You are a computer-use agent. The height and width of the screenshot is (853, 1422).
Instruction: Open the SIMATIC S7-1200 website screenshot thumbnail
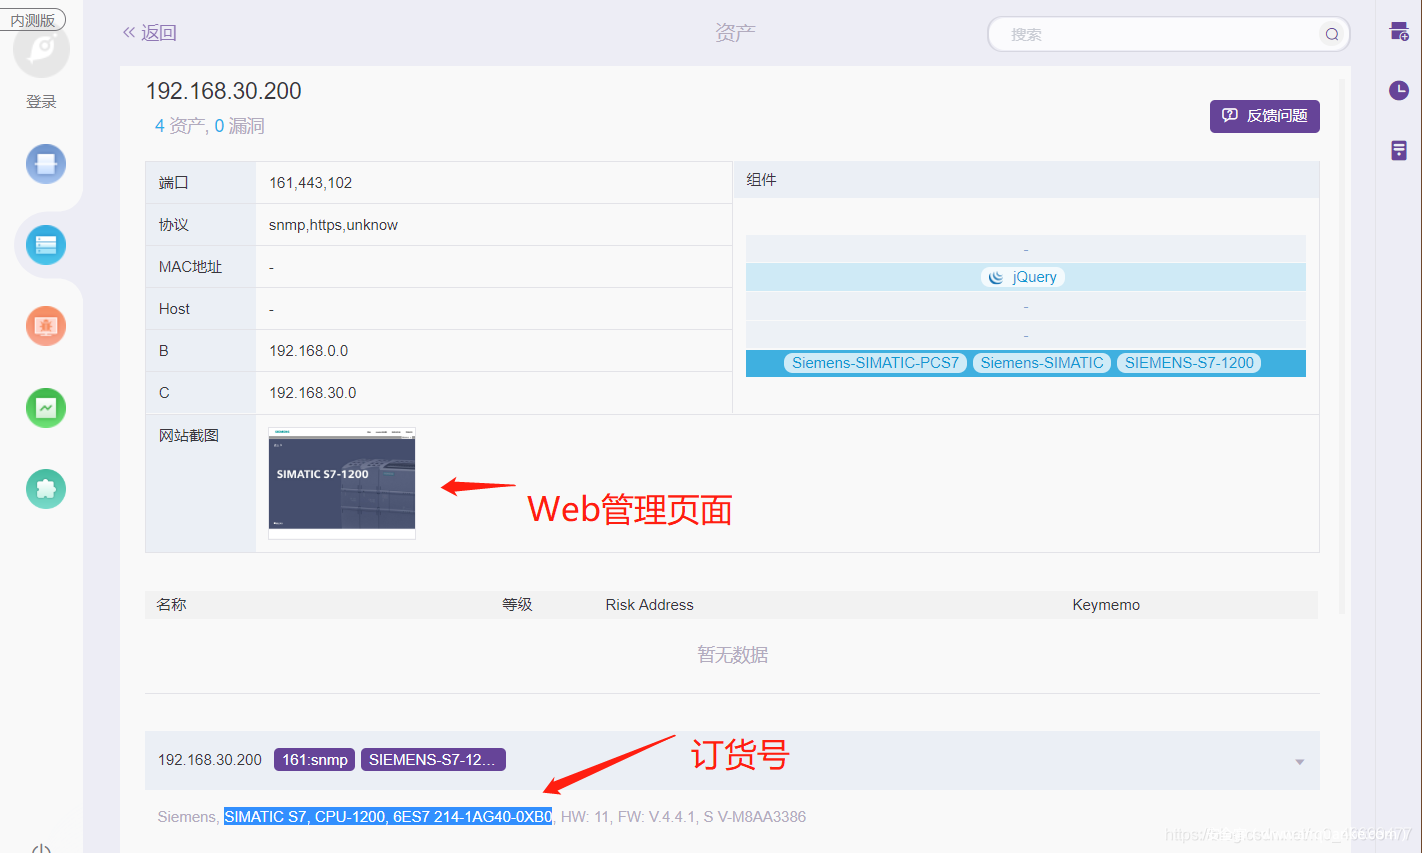(341, 482)
